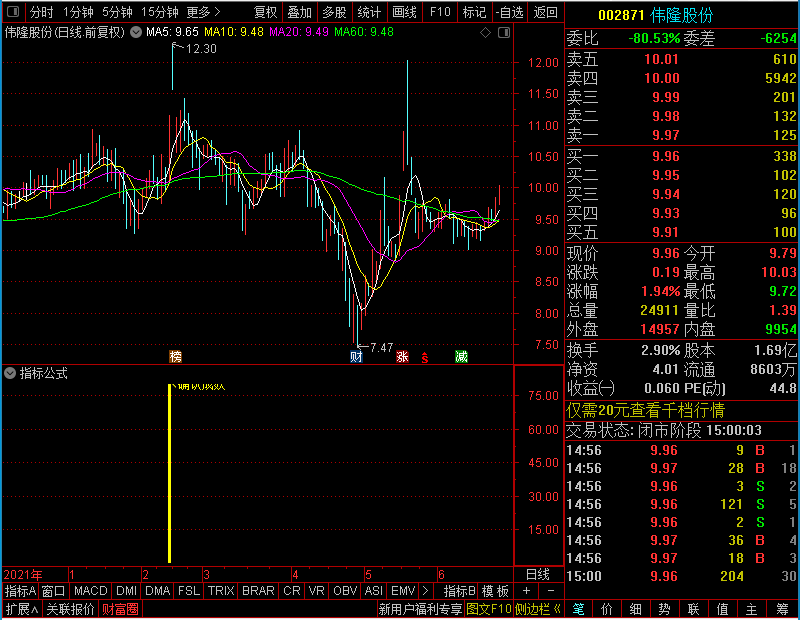Click the 涨 event marker on chart
This screenshot has width=800, height=620.
coord(403,356)
